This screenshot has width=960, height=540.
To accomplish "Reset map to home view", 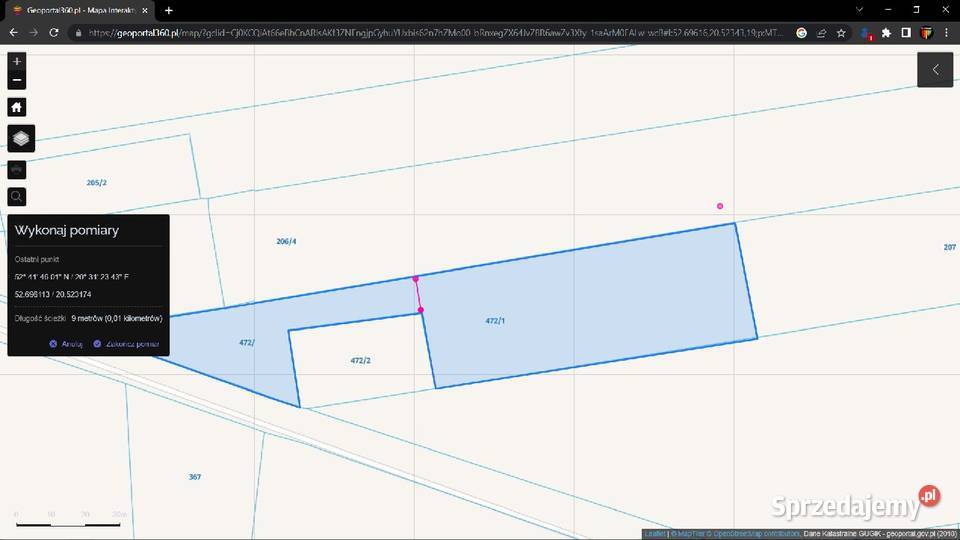I will 17,107.
